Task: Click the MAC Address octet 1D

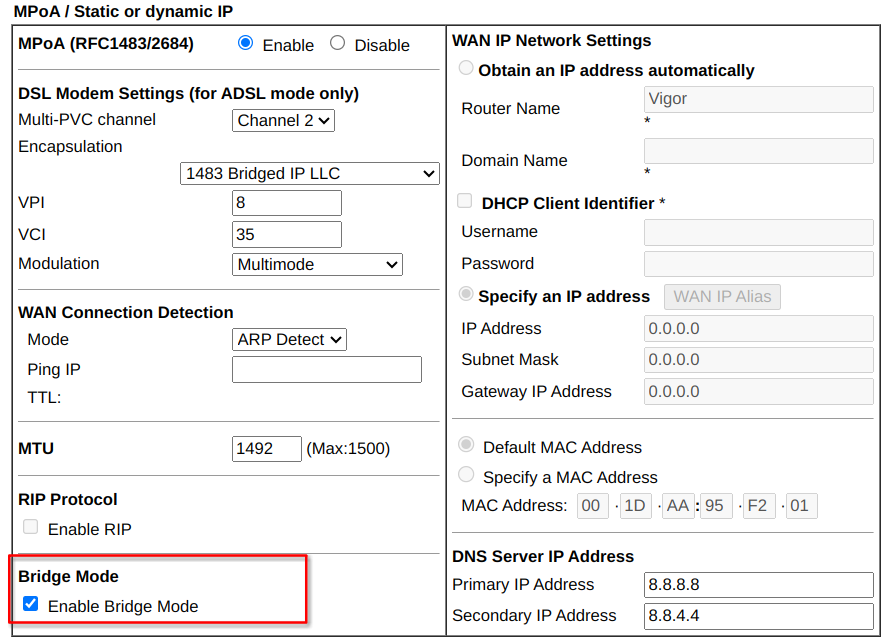Action: pyautogui.click(x=636, y=506)
